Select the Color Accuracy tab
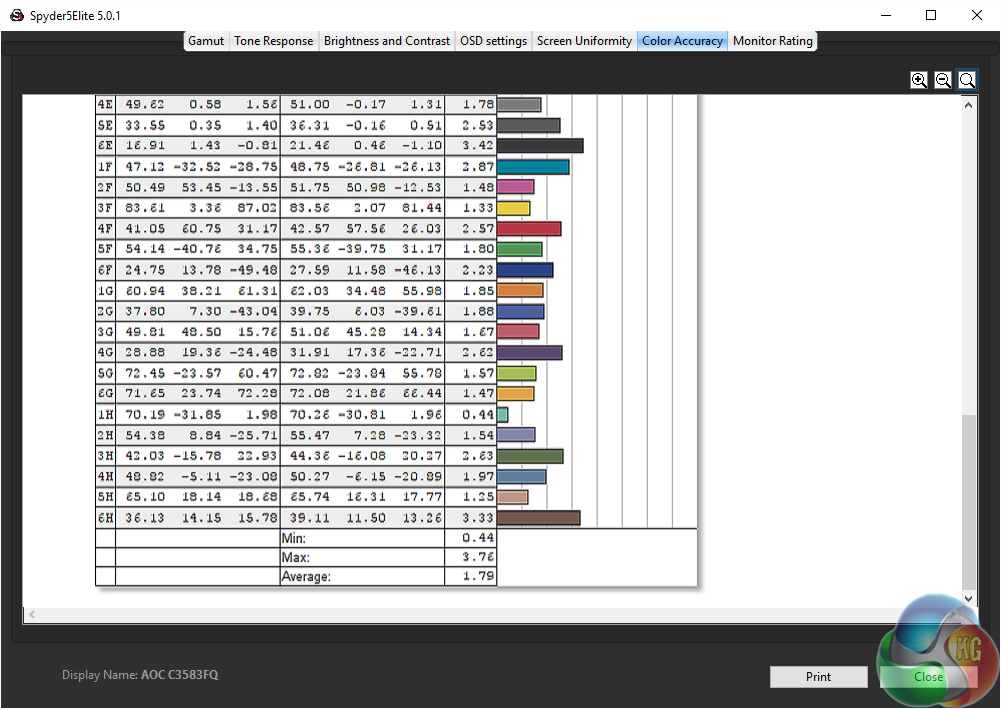 click(x=683, y=41)
